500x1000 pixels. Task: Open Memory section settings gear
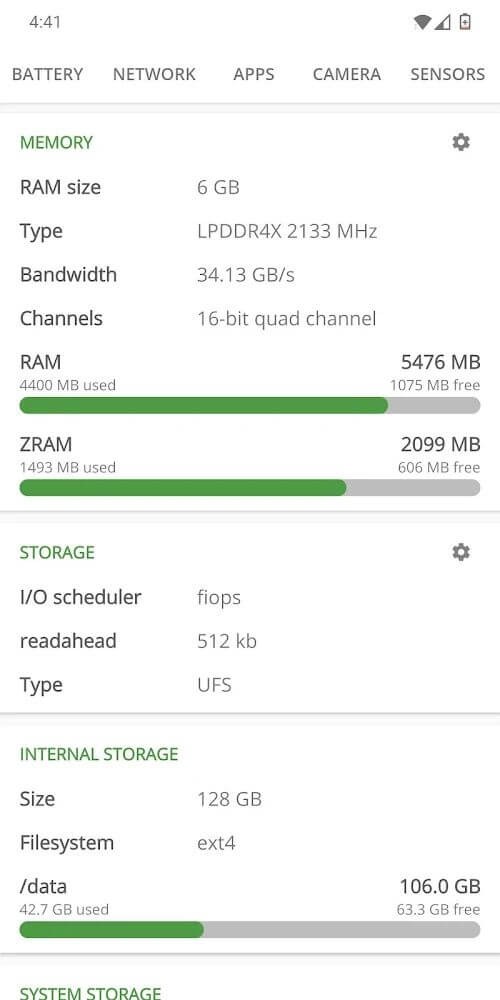[x=460, y=142]
